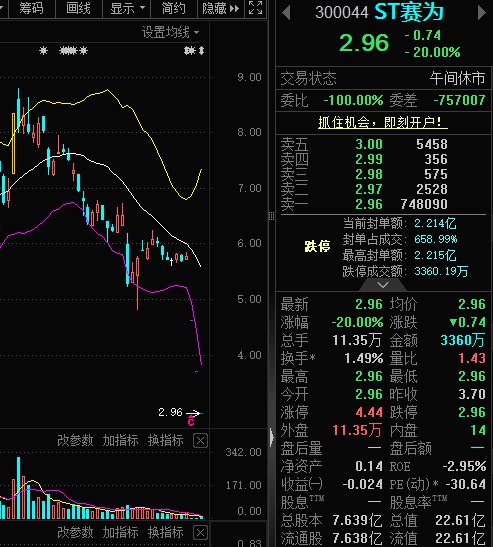Click the 委比 value -100.00%
Screen dimensions: 493x547
tap(353, 100)
